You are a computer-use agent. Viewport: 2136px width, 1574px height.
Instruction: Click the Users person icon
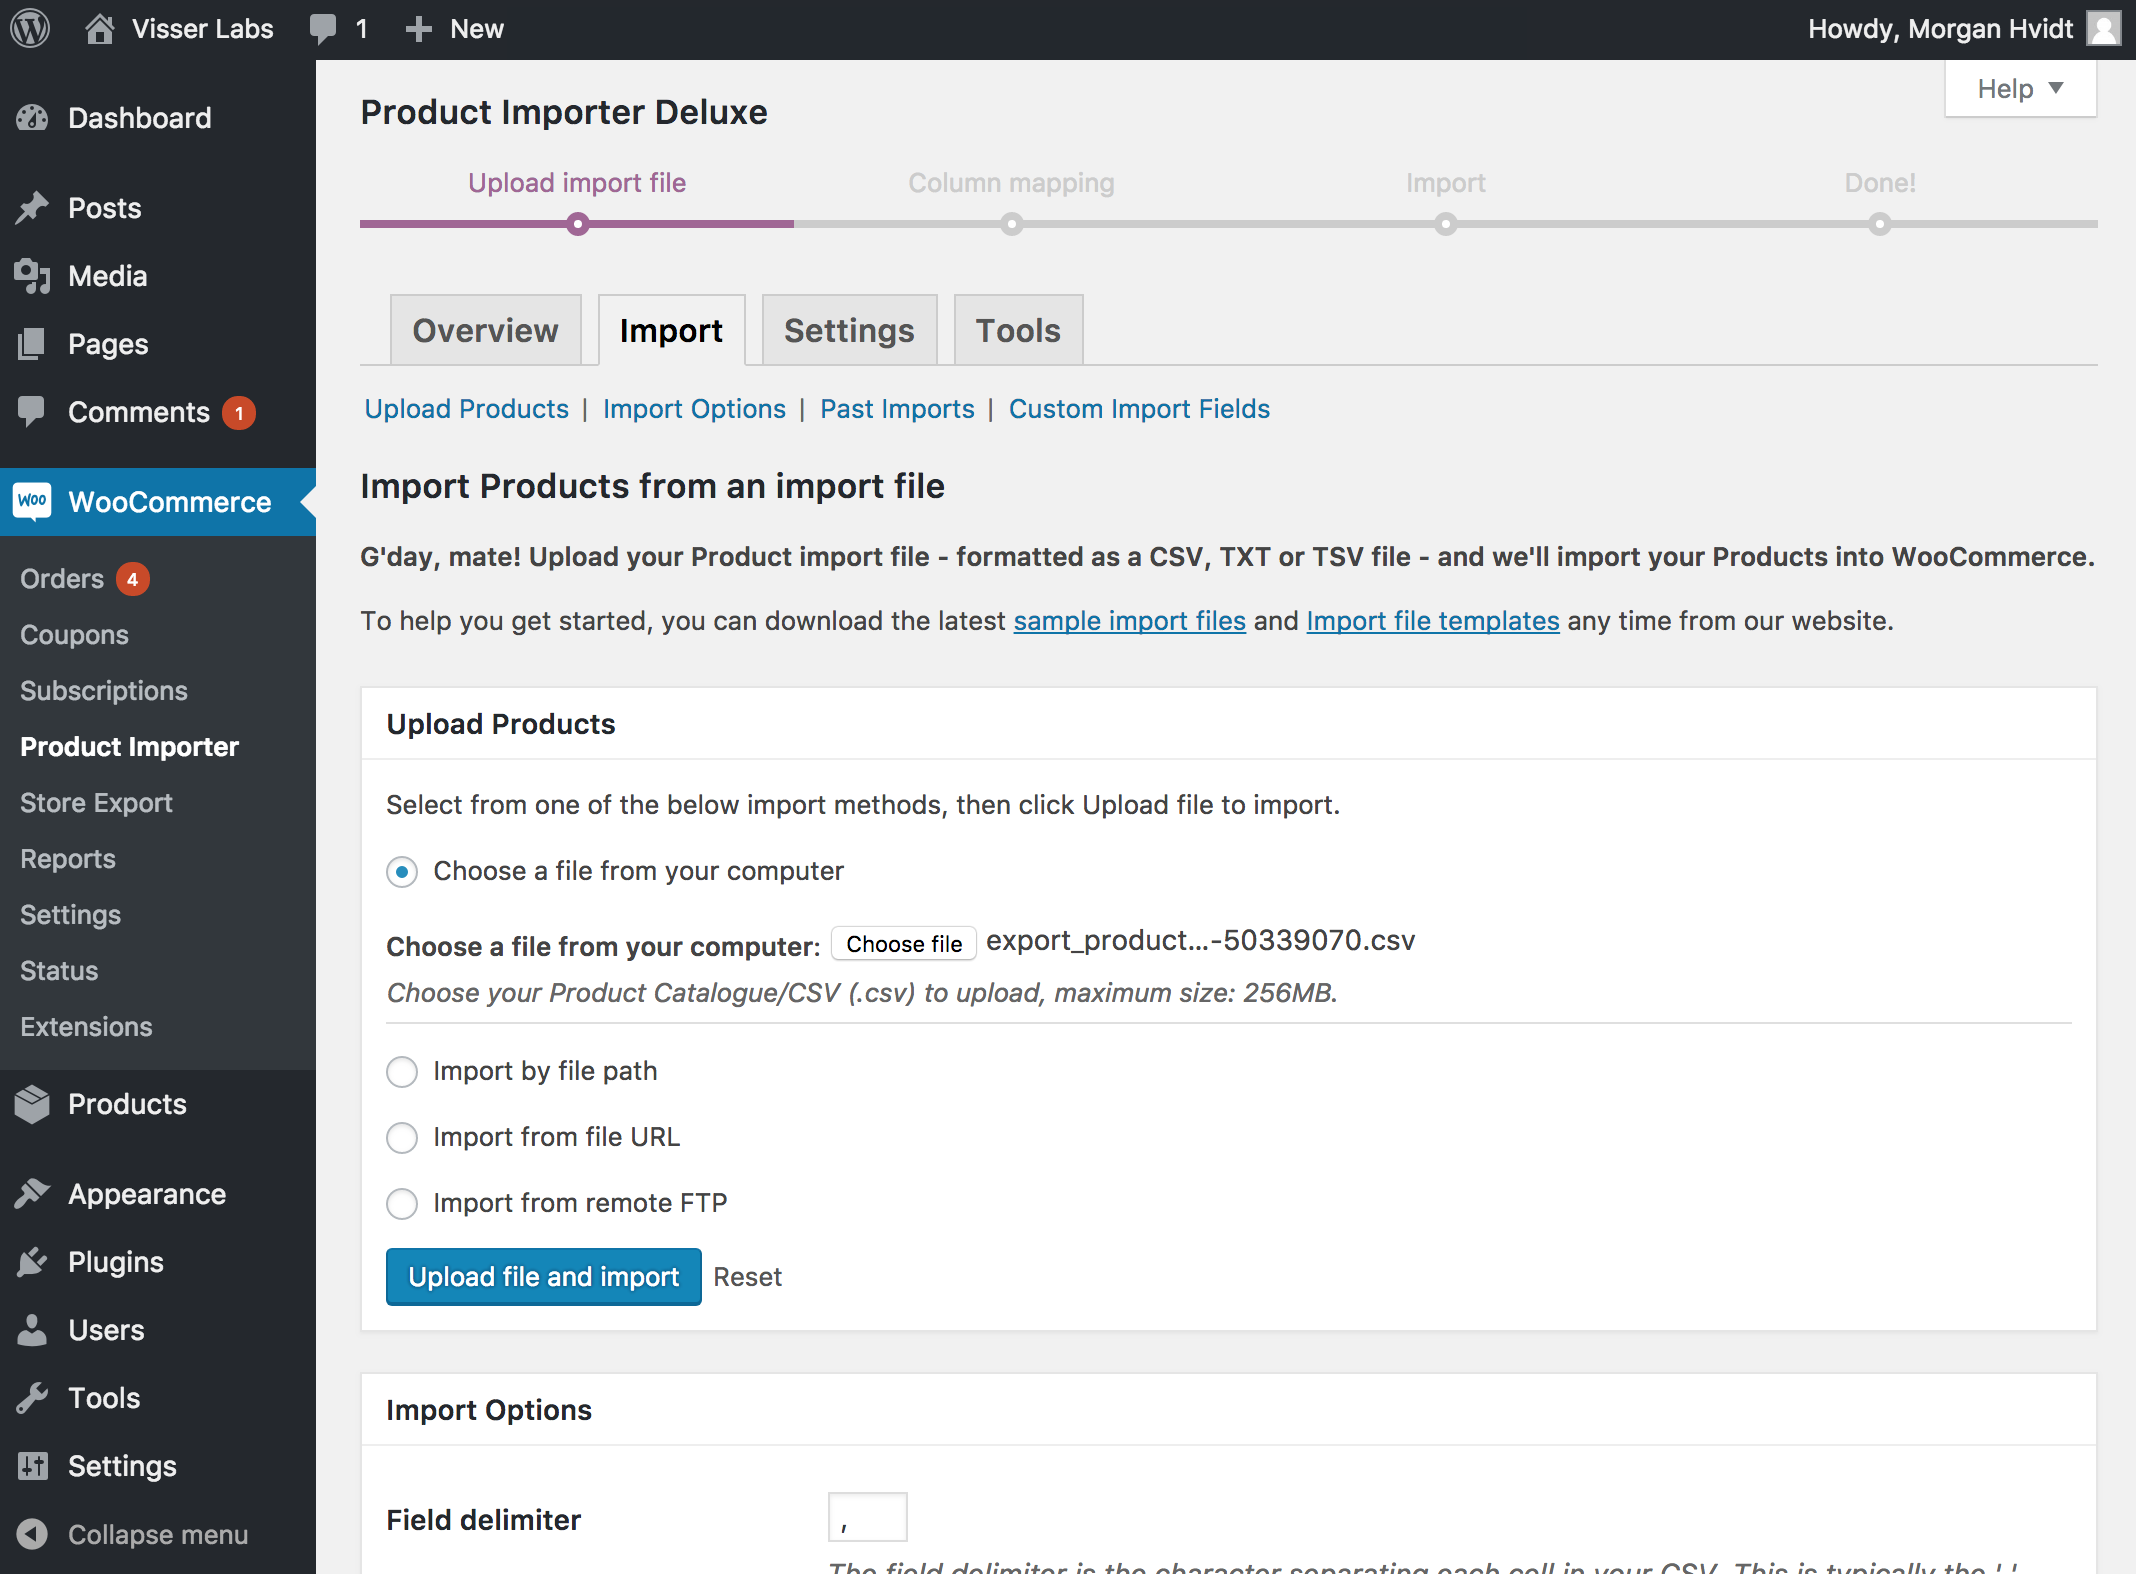click(32, 1330)
